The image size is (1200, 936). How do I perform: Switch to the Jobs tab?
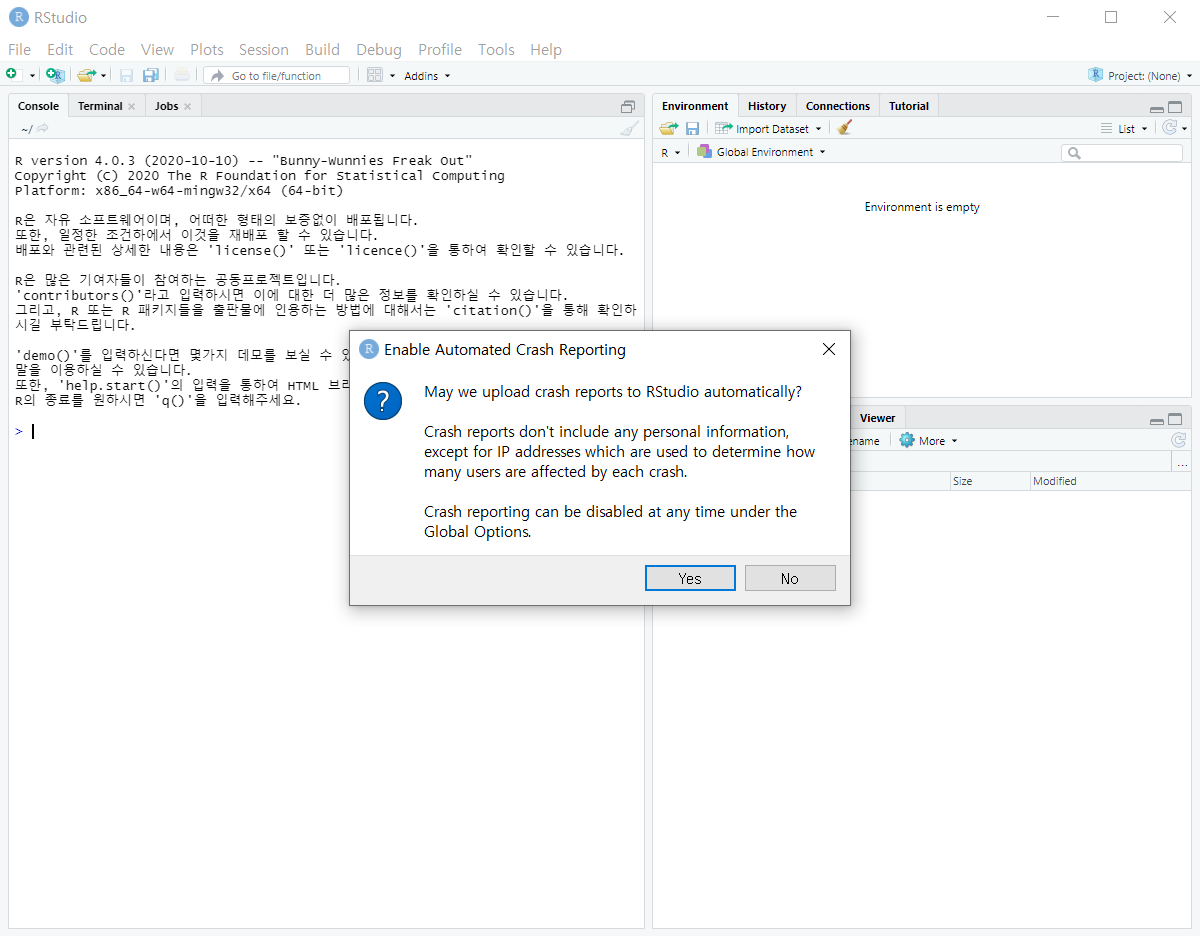click(166, 106)
